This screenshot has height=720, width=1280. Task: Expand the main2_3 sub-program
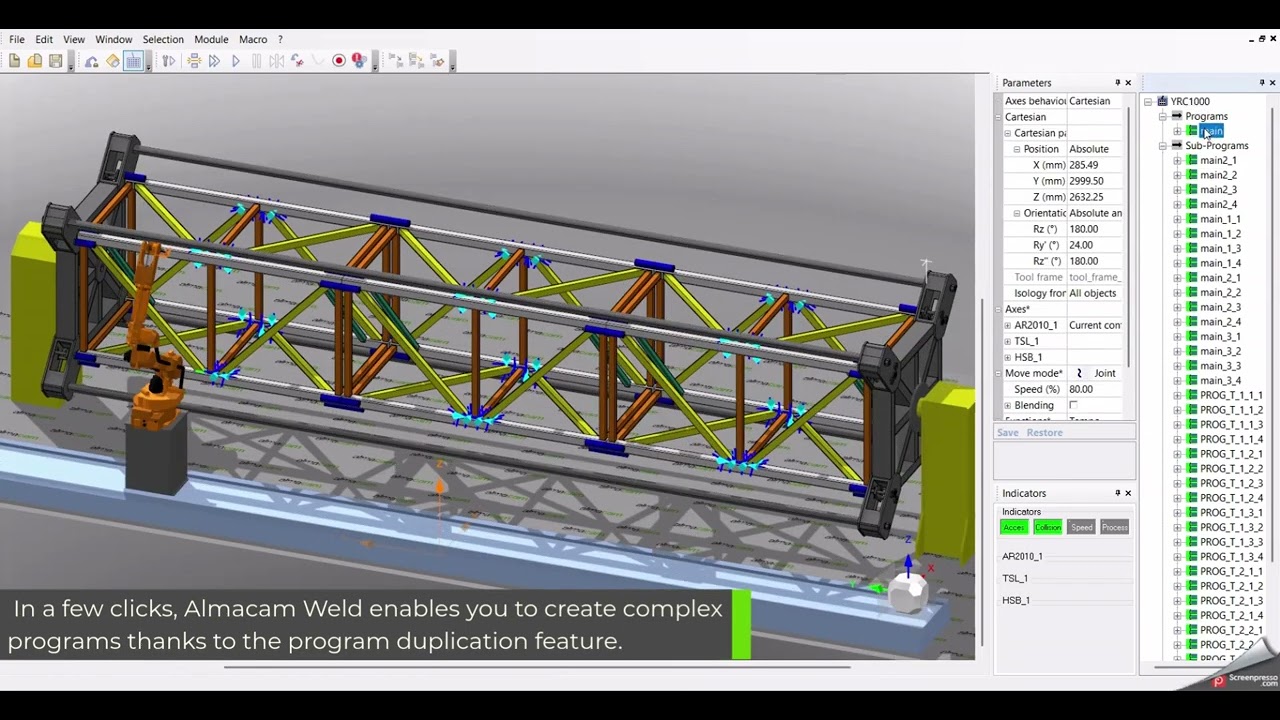point(1177,190)
